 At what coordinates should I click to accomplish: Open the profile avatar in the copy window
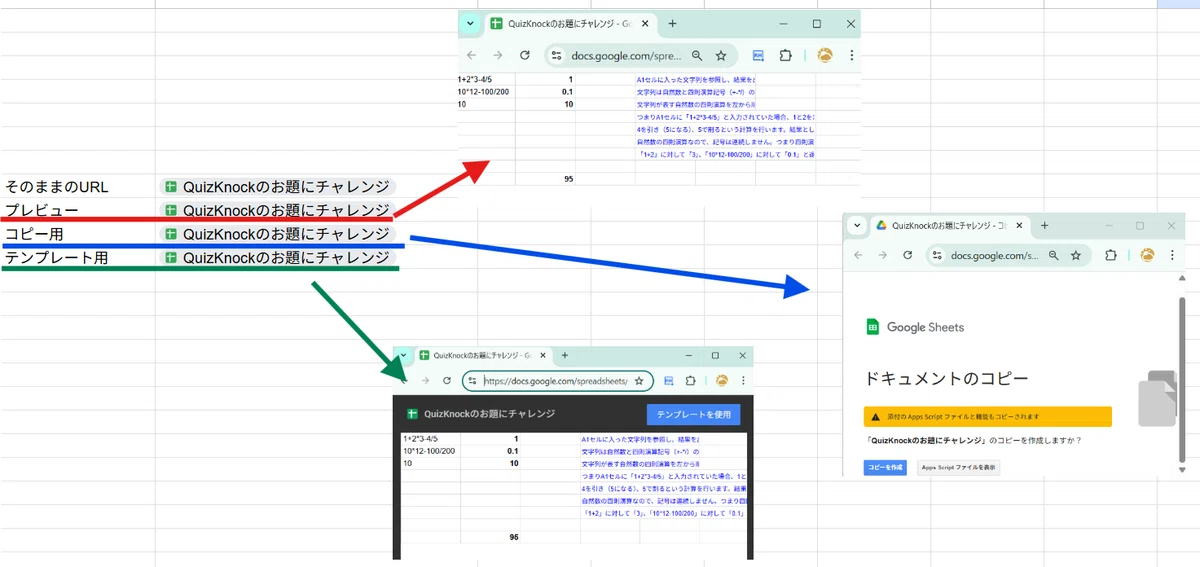(1147, 255)
